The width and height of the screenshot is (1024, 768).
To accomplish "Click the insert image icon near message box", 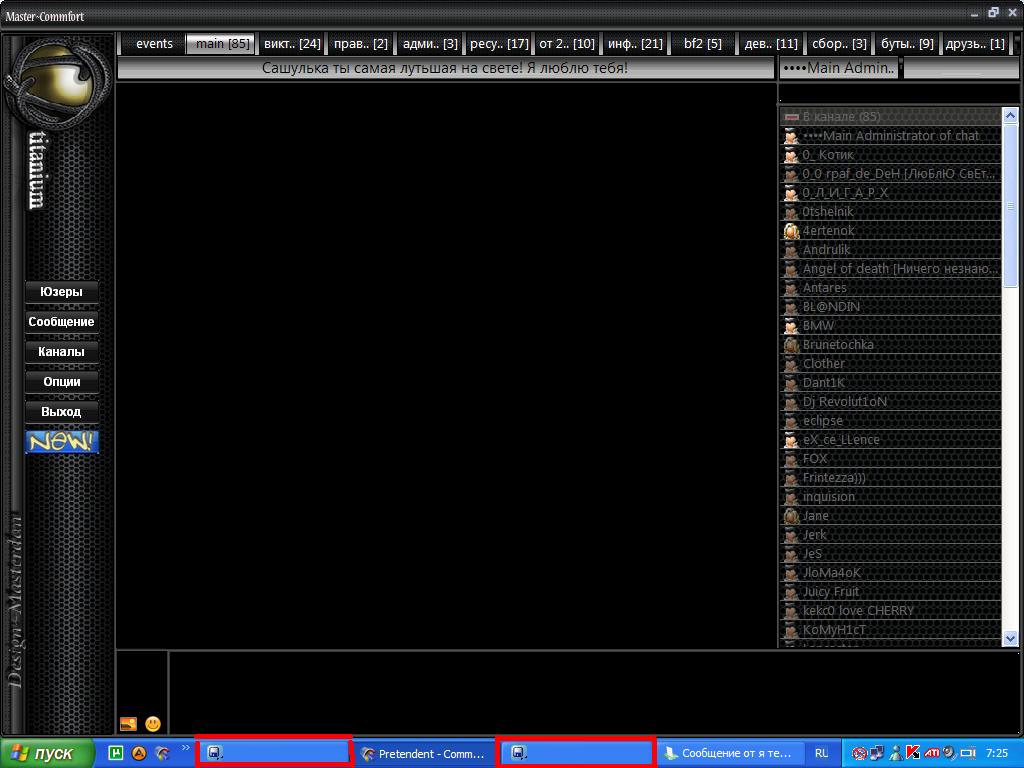I will 128,723.
